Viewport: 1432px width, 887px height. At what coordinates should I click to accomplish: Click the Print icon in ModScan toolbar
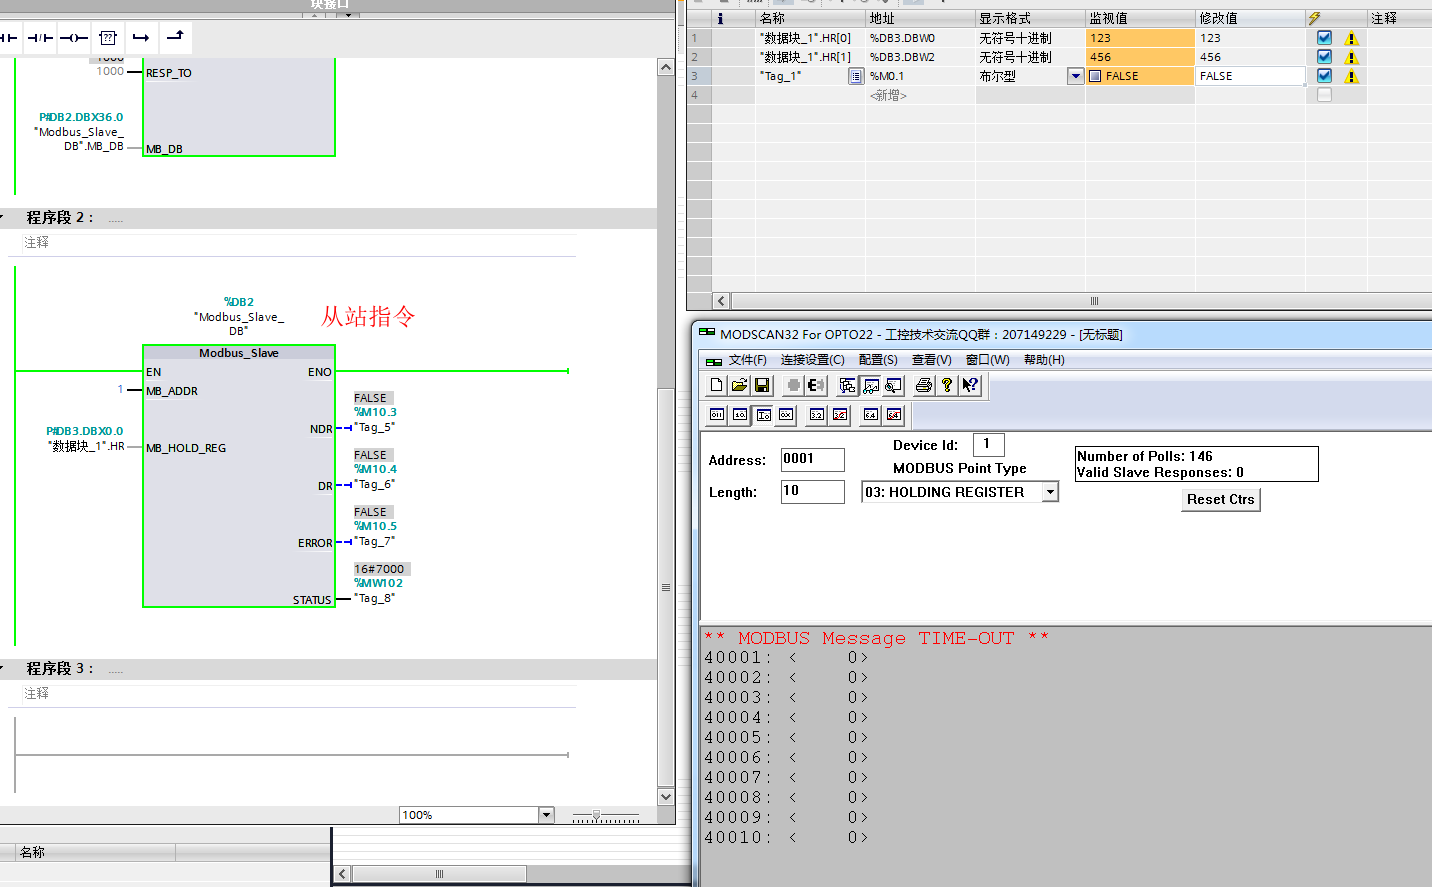coord(924,385)
